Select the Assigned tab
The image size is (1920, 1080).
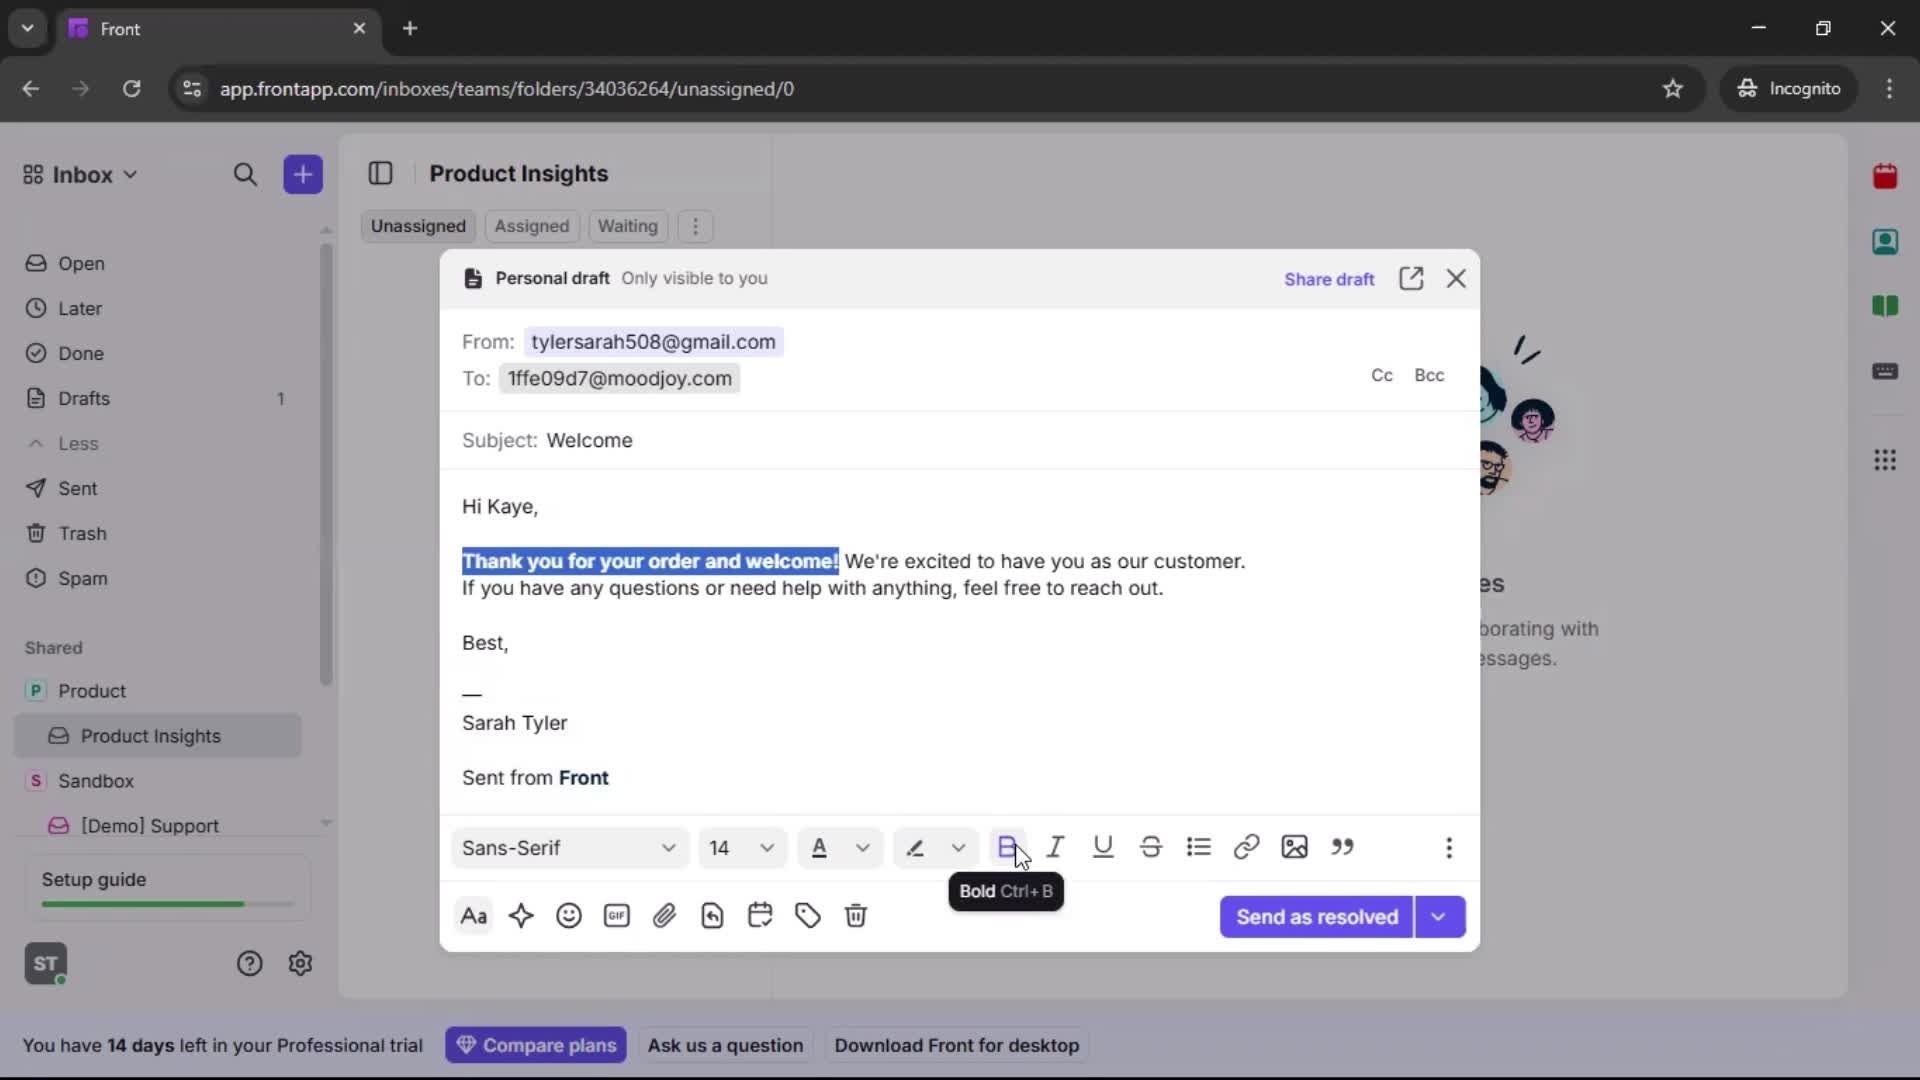pos(531,226)
